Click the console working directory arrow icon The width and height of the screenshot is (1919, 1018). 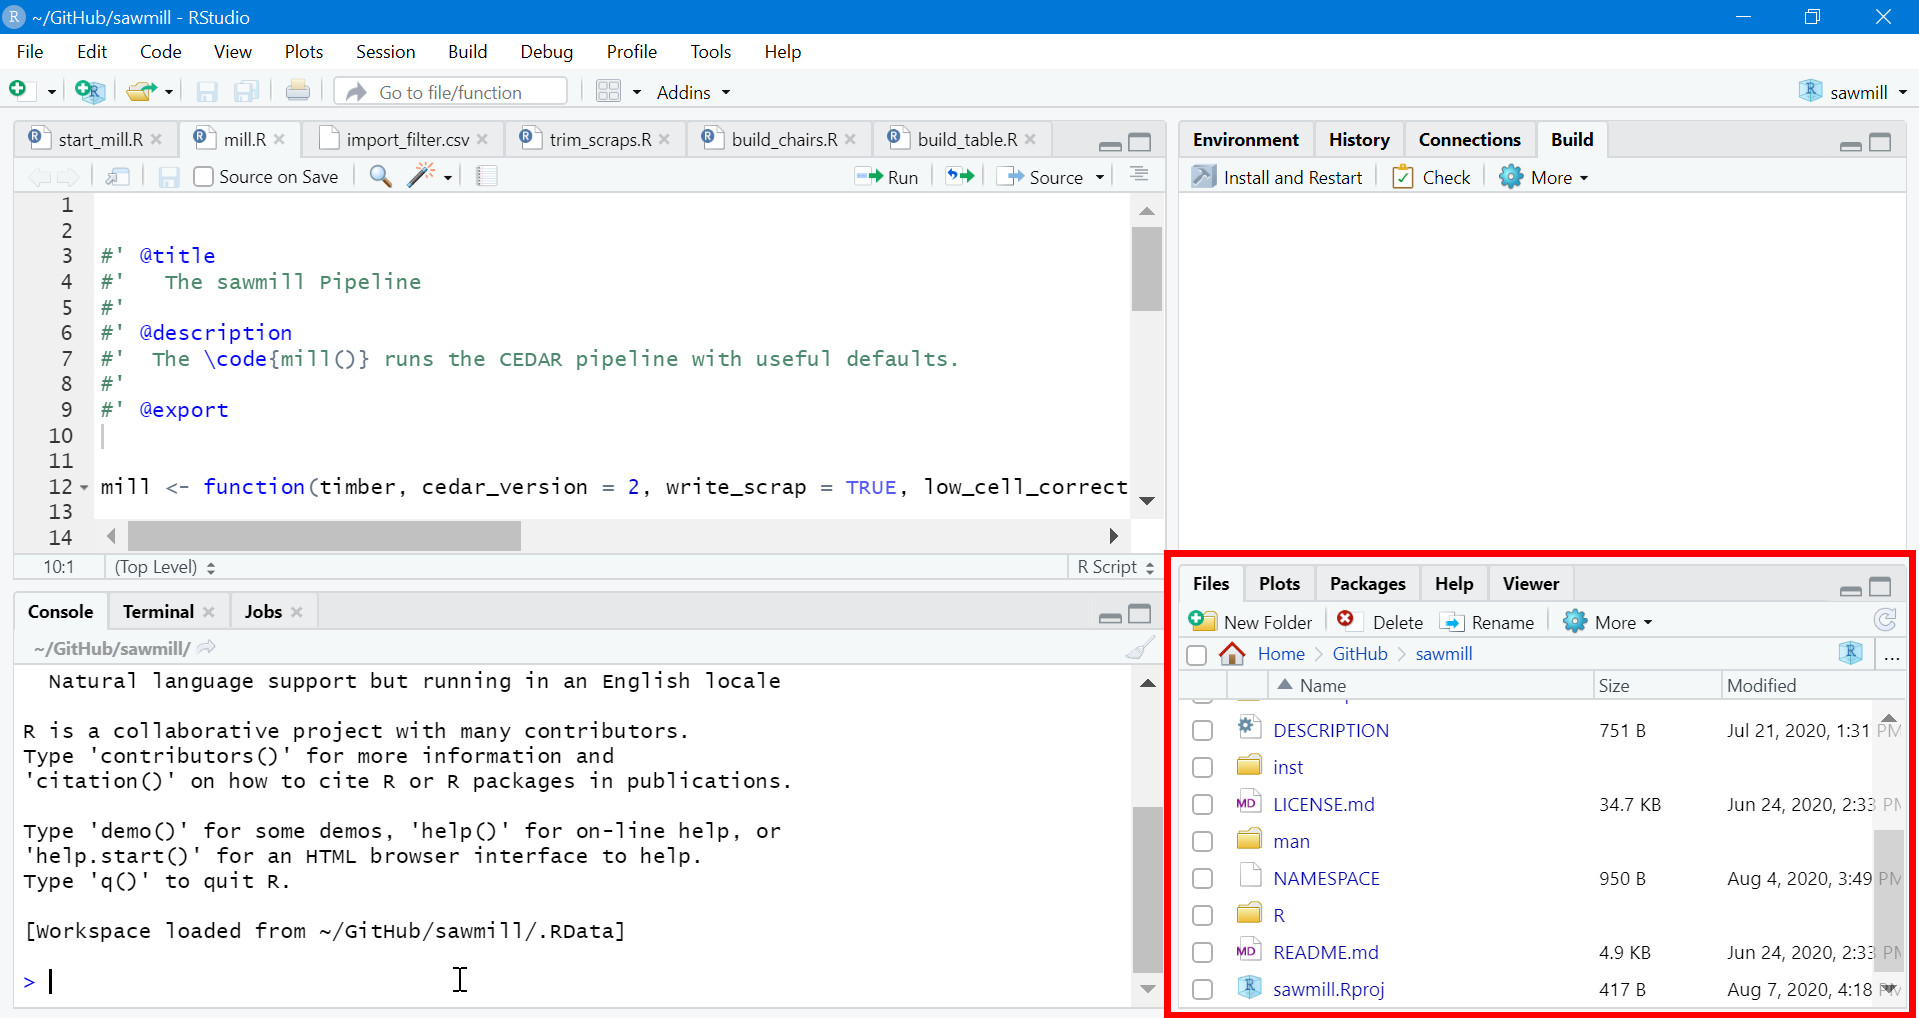[207, 648]
